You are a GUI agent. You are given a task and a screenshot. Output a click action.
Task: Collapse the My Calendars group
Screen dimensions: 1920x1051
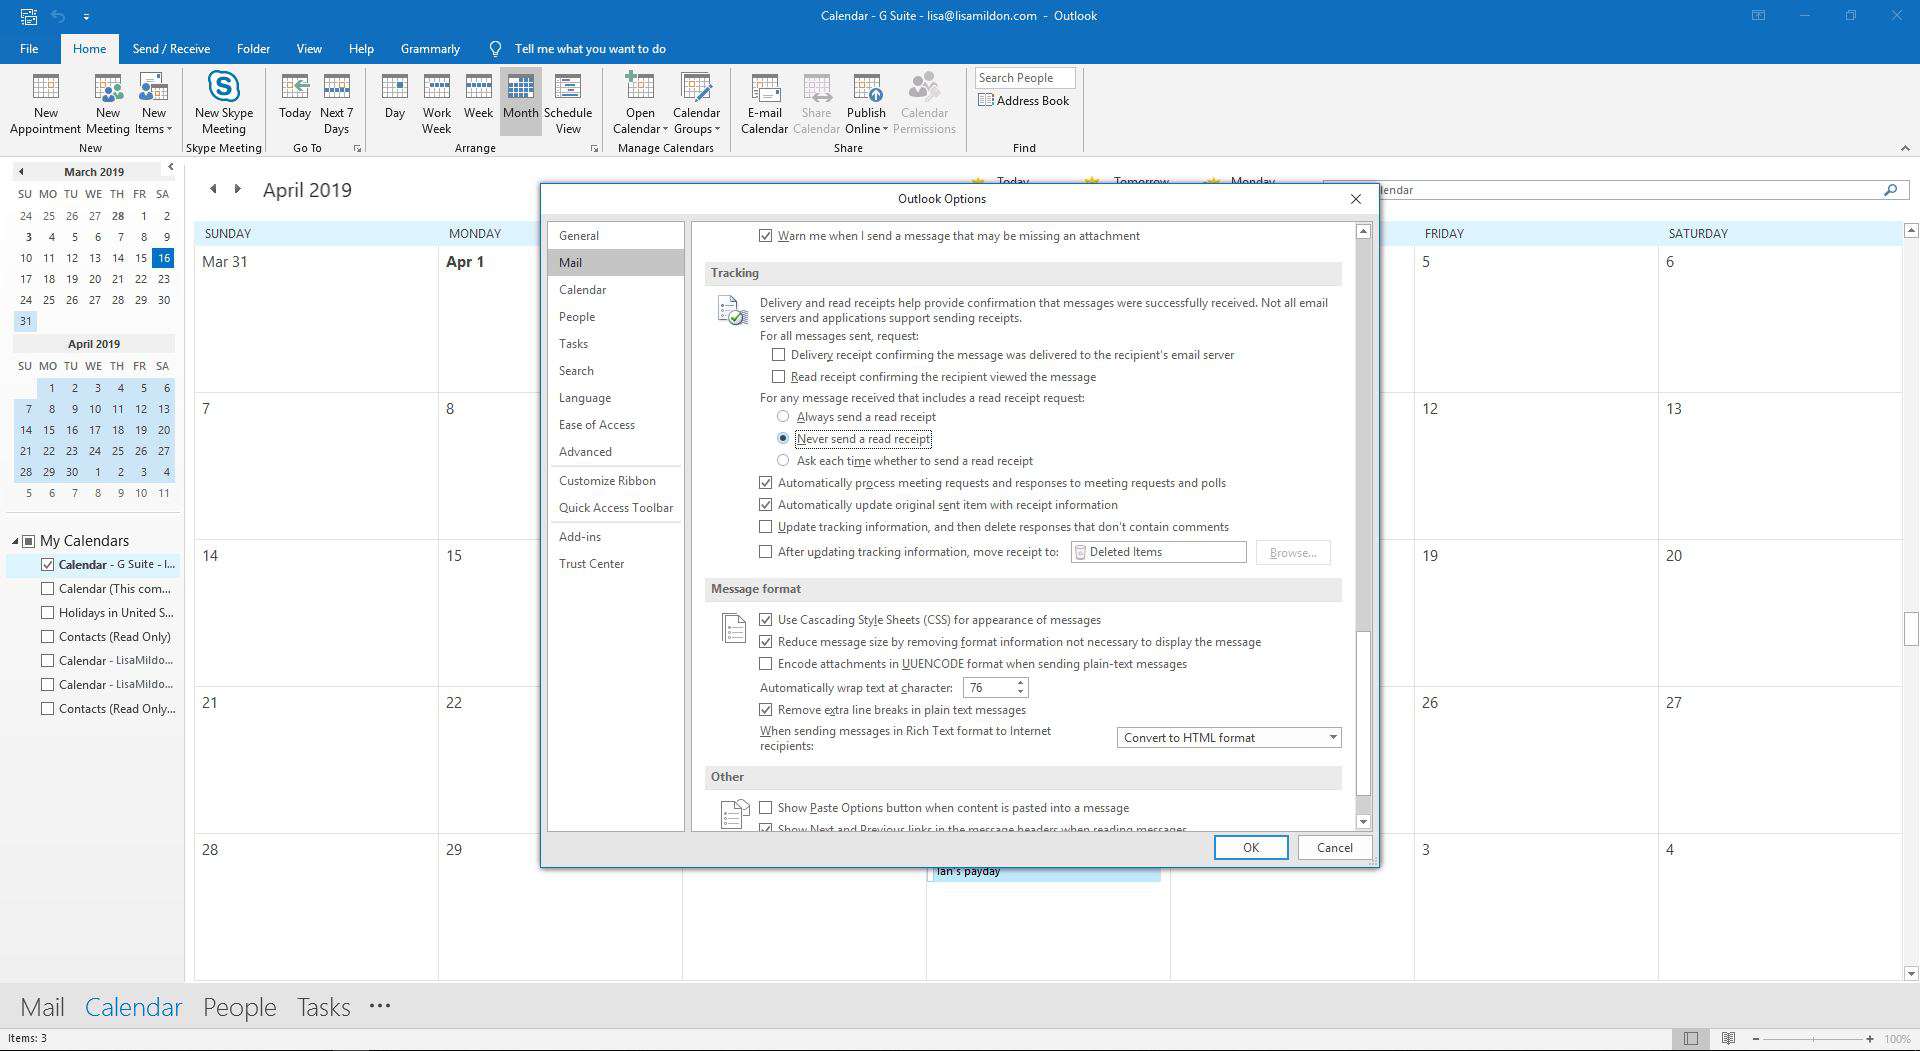15,541
